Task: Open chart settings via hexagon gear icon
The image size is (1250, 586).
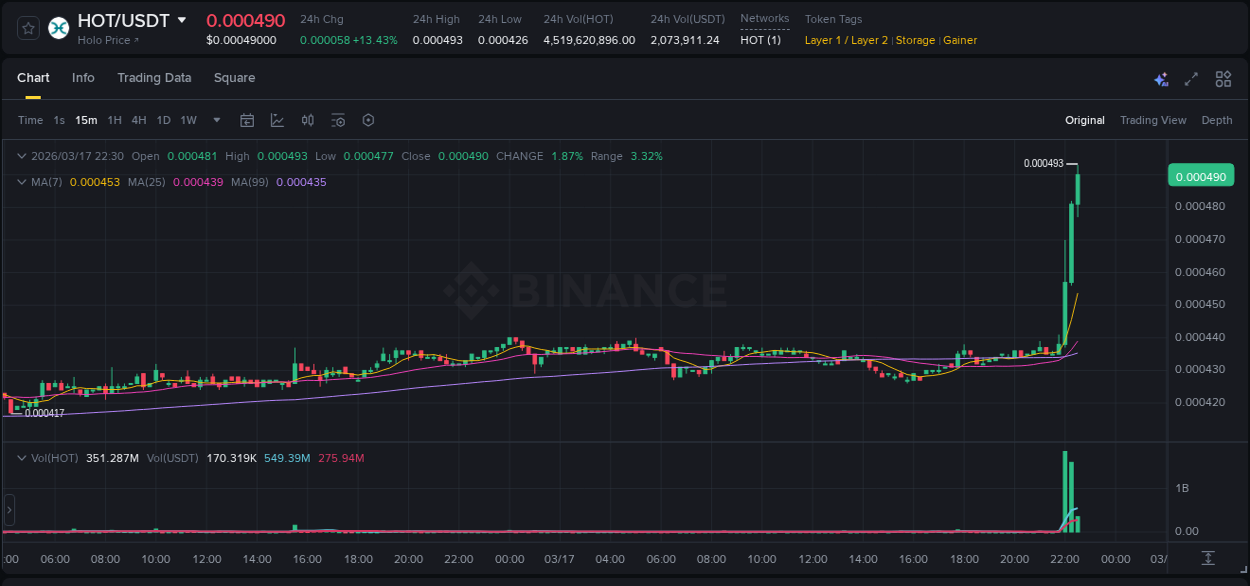Action: click(368, 120)
